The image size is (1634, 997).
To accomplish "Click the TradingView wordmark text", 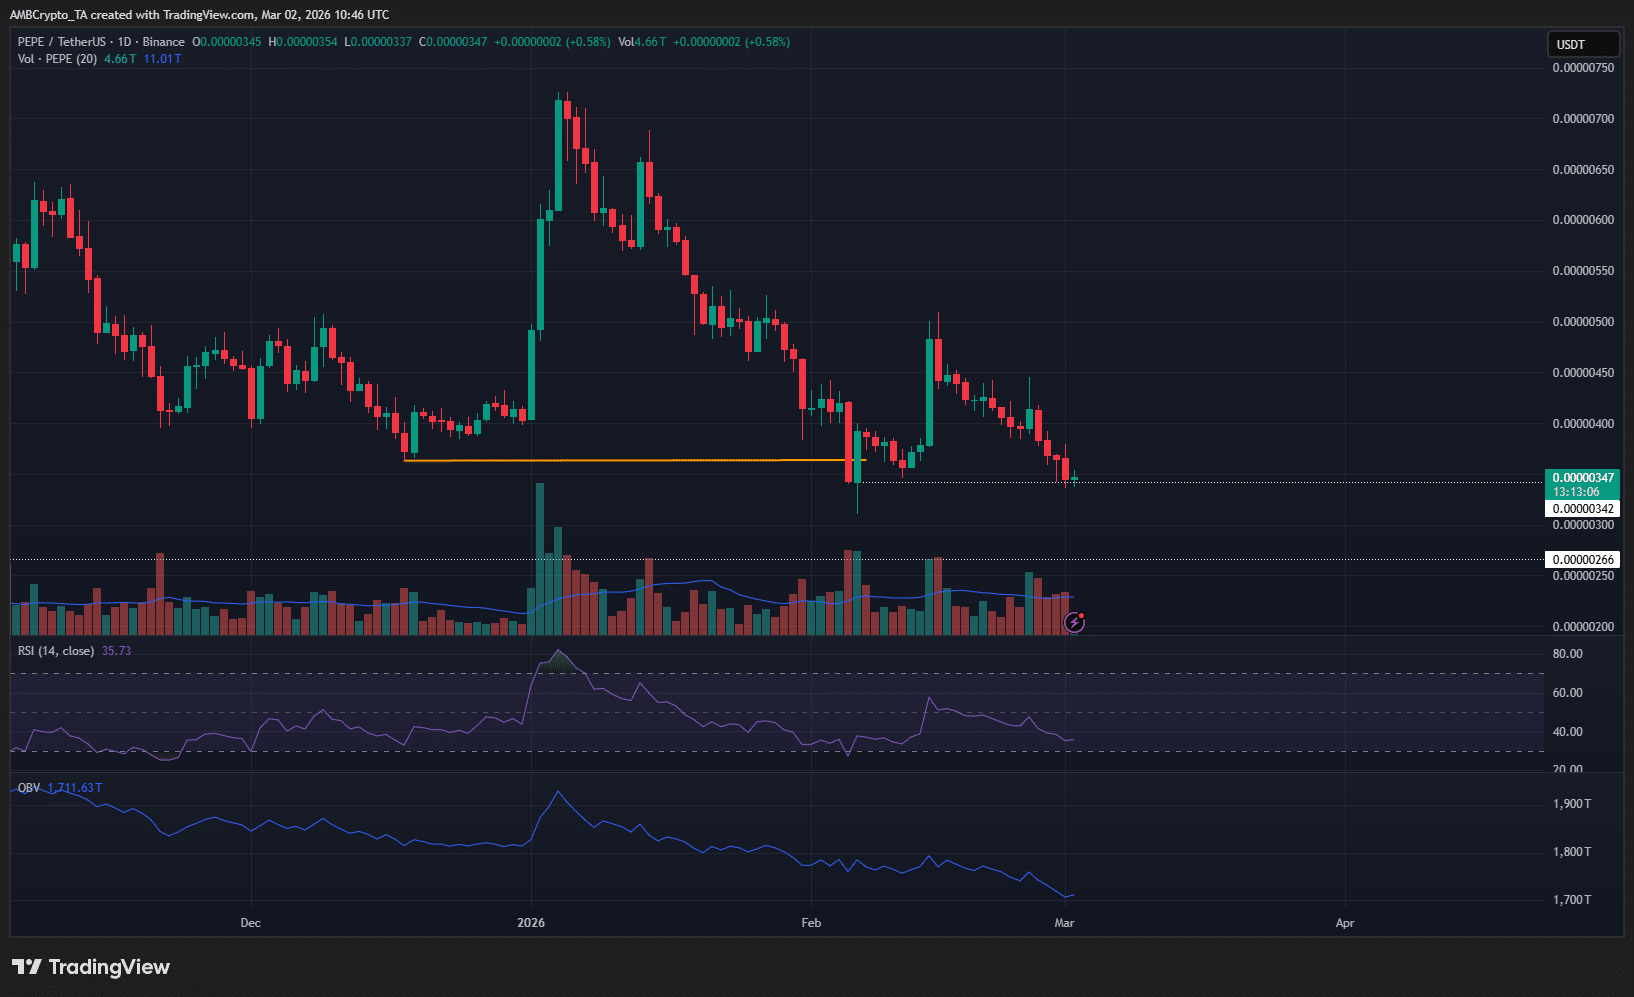I will pos(109,967).
